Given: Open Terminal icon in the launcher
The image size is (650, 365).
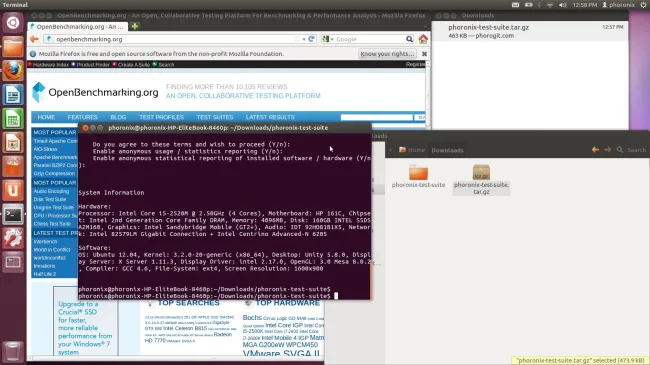Looking at the screenshot, I should [x=13, y=214].
